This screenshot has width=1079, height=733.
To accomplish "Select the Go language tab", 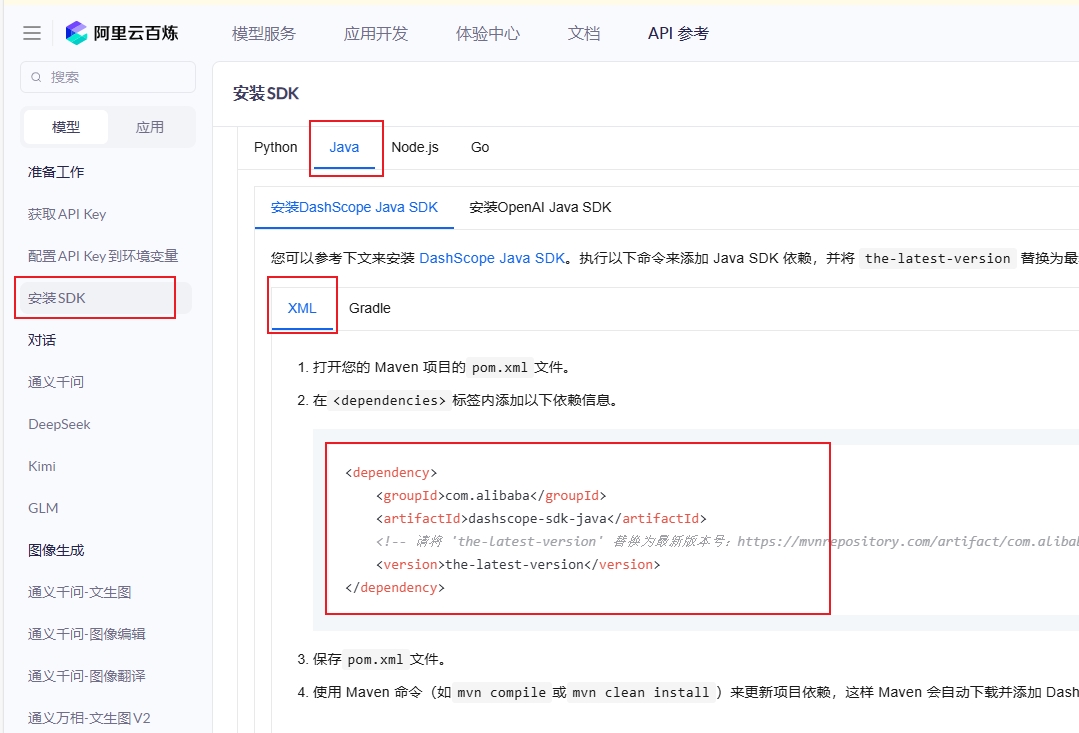I will pos(480,147).
